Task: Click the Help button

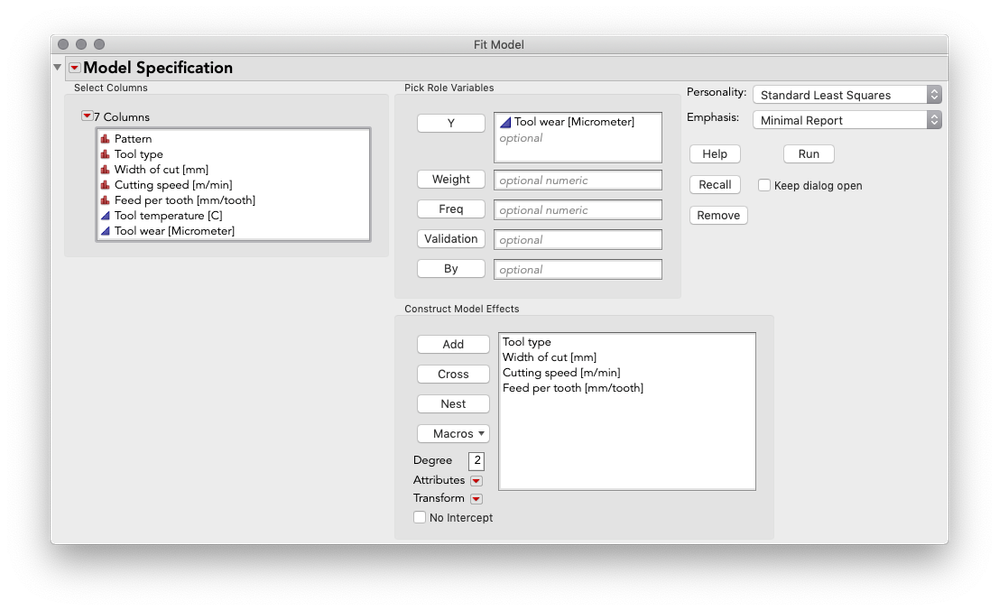Action: click(x=715, y=154)
